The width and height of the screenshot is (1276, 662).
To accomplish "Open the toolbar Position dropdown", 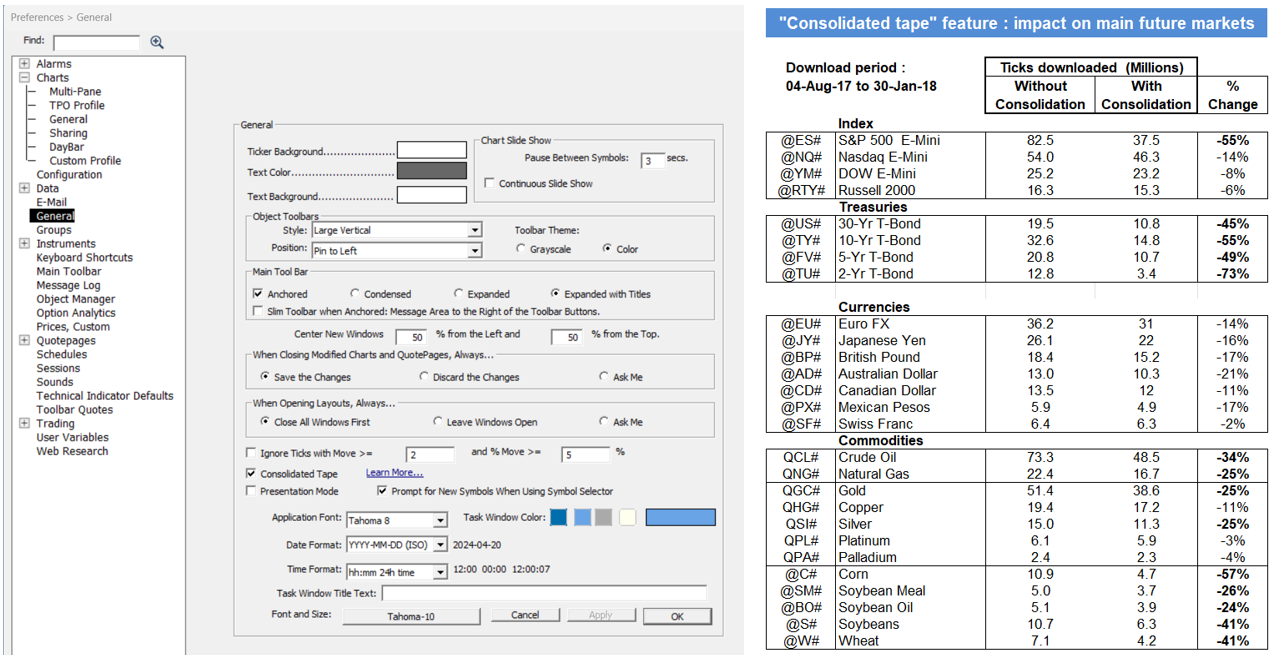I will (x=475, y=251).
